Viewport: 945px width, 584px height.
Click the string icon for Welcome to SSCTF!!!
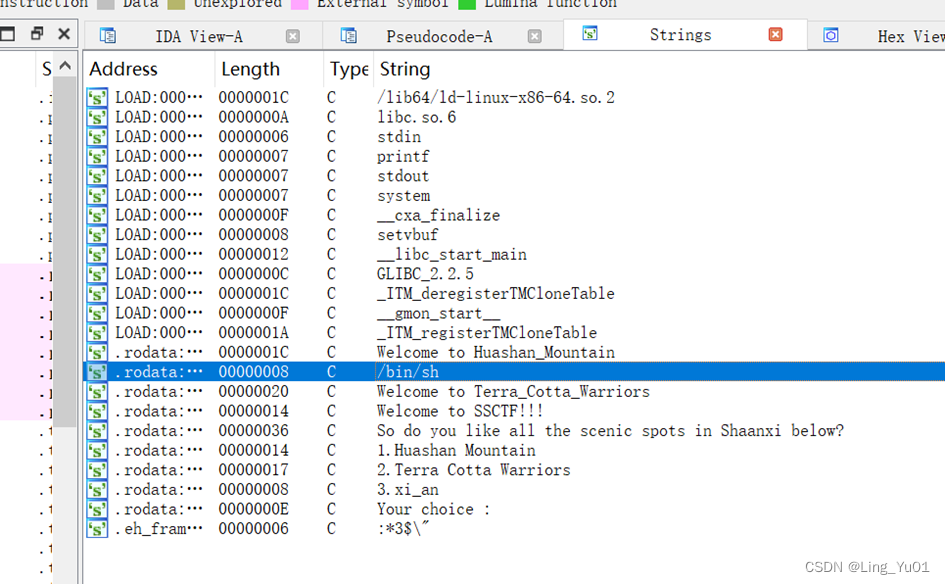(97, 411)
